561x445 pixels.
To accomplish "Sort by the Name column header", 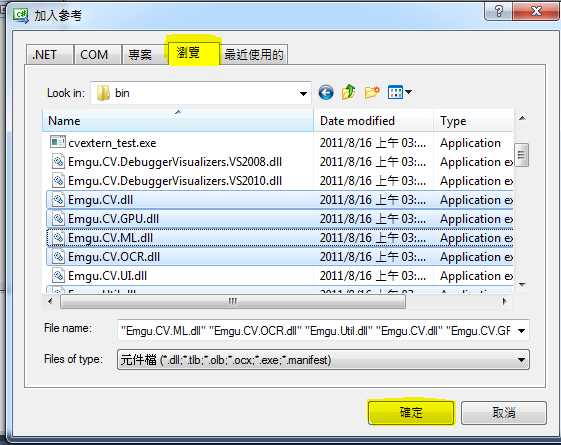I will click(x=178, y=121).
